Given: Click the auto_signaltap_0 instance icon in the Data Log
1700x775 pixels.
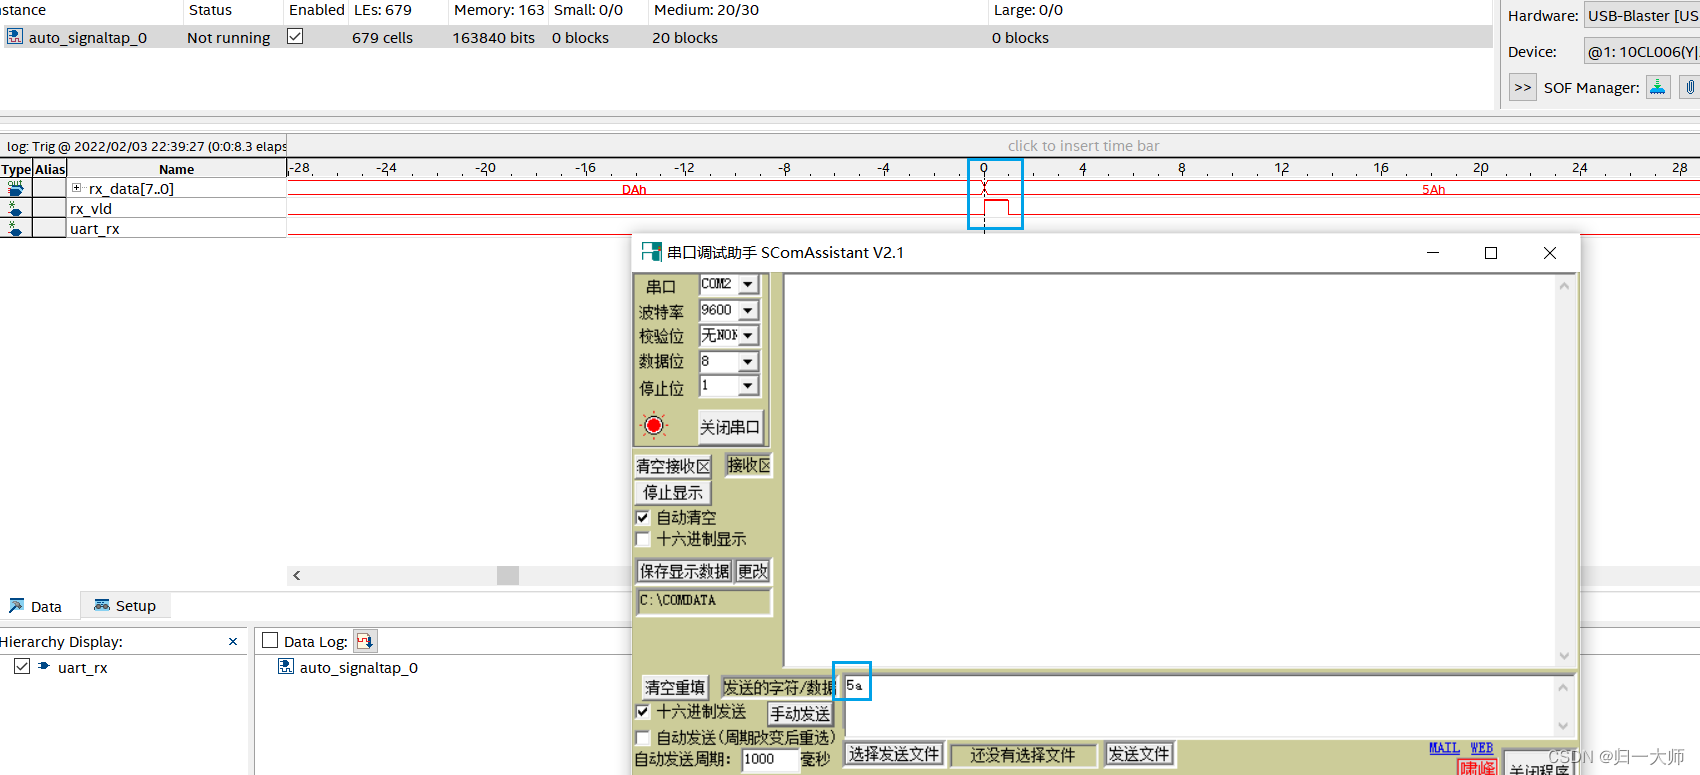Looking at the screenshot, I should coord(286,667).
